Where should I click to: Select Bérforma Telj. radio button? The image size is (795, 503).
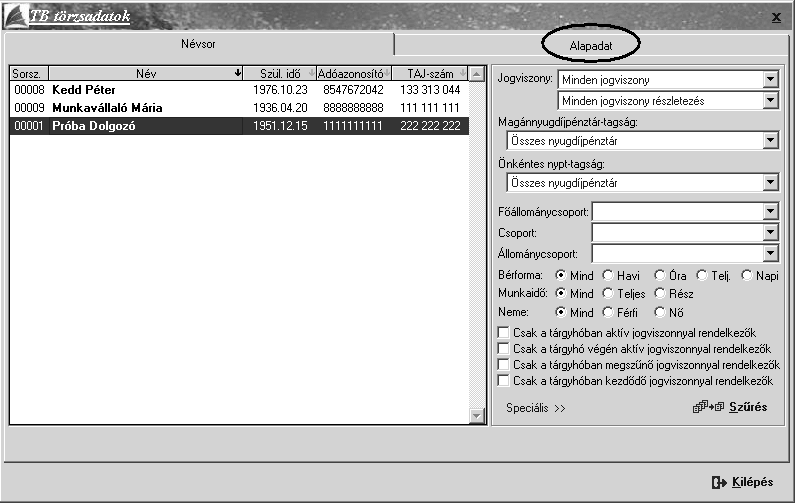pos(702,275)
